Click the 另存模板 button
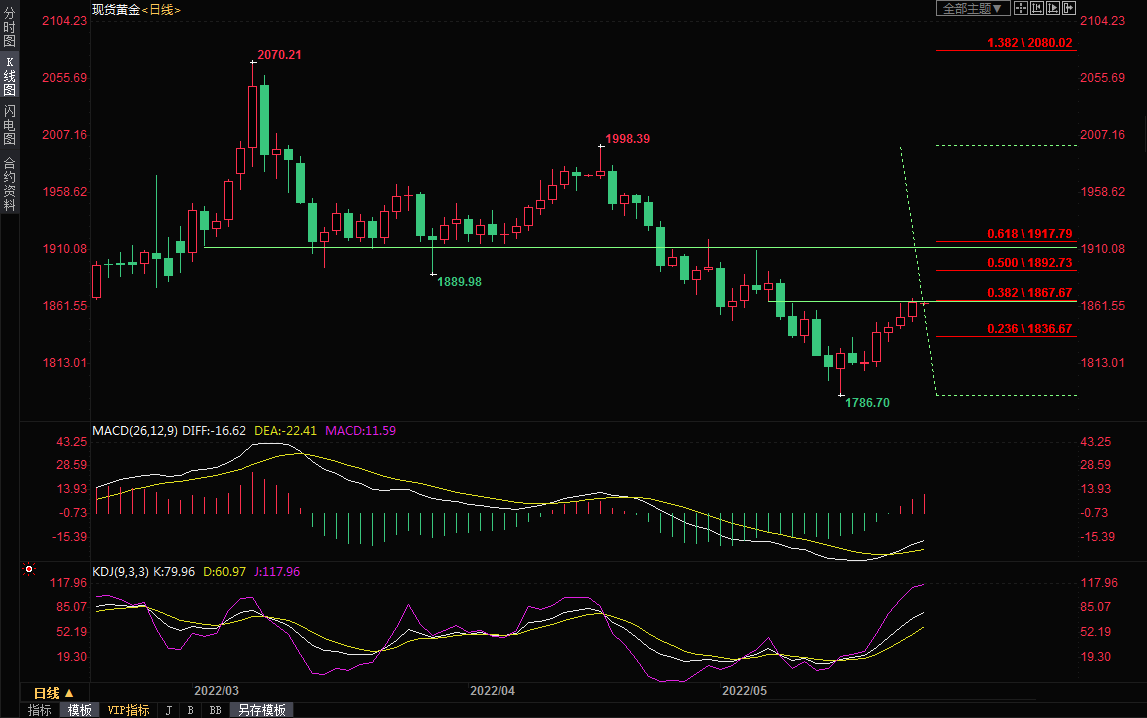Screen dimensions: 1147x718 tap(262, 710)
